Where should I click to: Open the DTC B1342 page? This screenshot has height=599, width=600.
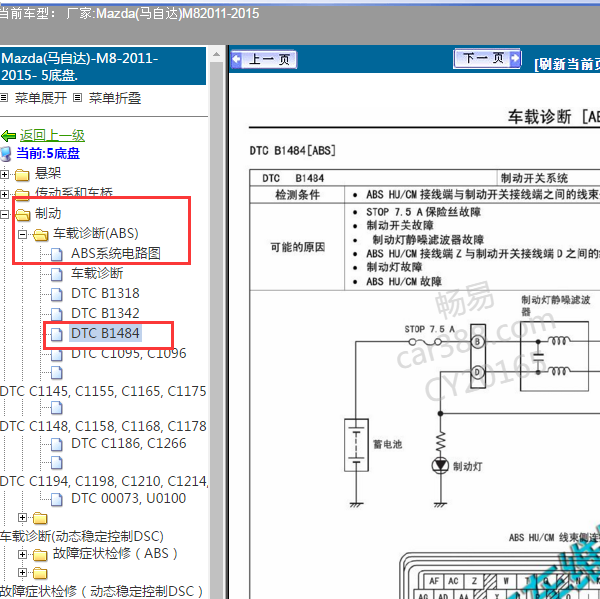[105, 313]
